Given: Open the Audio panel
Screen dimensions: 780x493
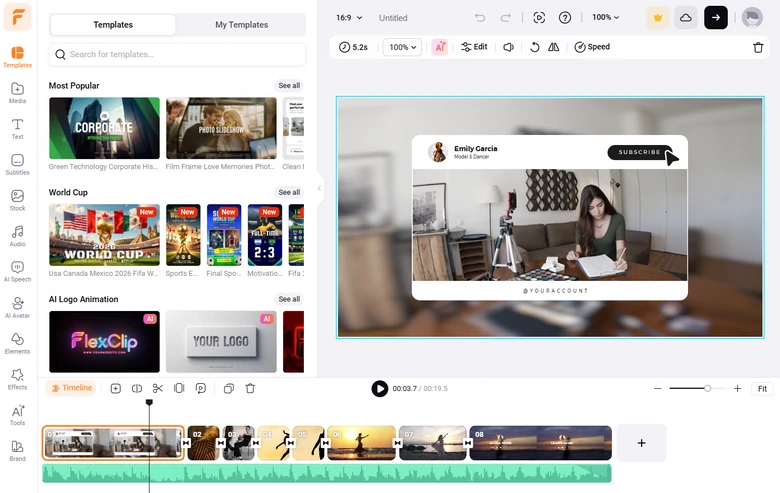Looking at the screenshot, I should [17, 236].
